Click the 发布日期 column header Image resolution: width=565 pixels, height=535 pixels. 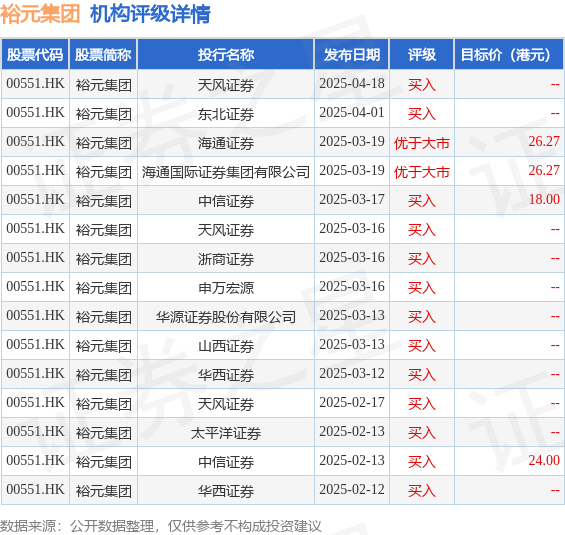pyautogui.click(x=352, y=55)
